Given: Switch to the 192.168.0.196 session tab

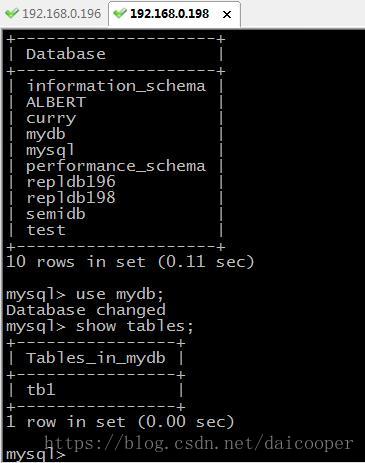Looking at the screenshot, I should [x=54, y=14].
